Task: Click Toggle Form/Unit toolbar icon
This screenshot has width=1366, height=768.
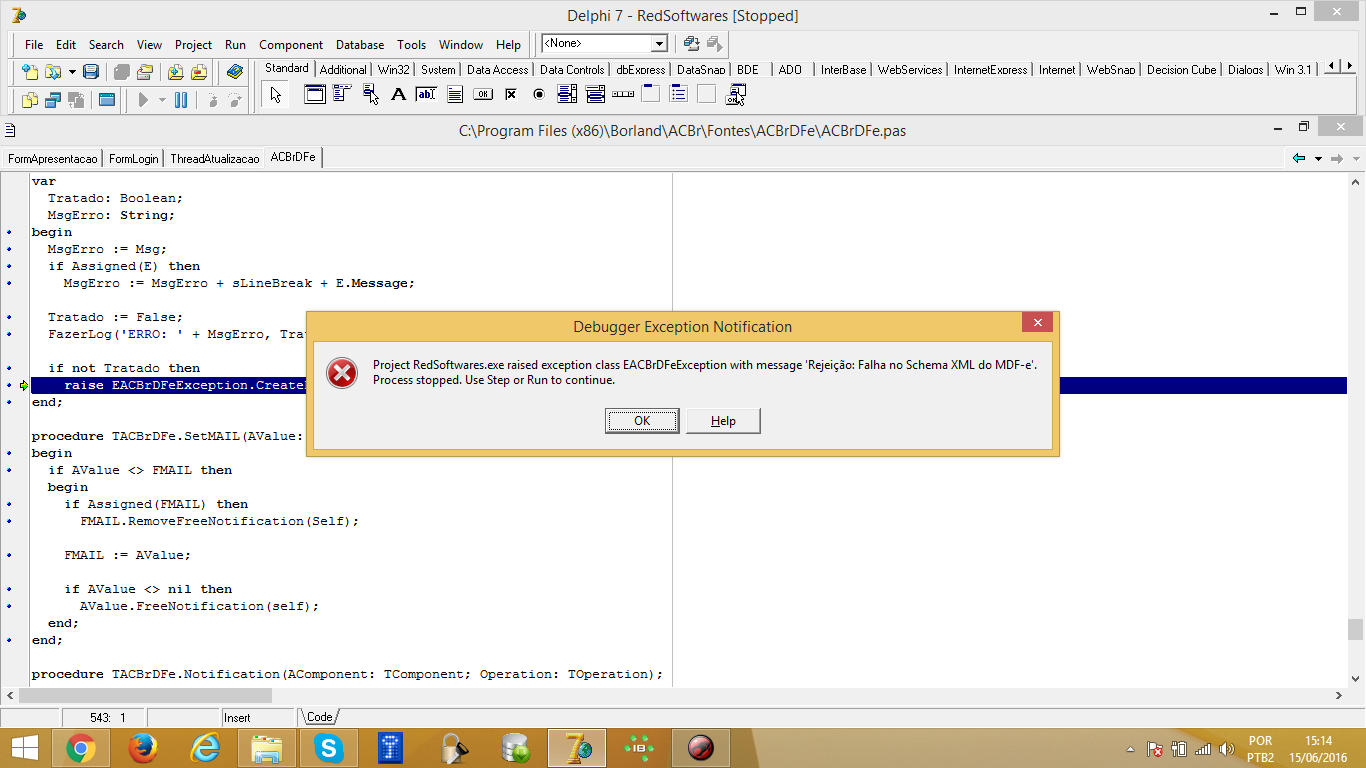Action: click(x=76, y=100)
